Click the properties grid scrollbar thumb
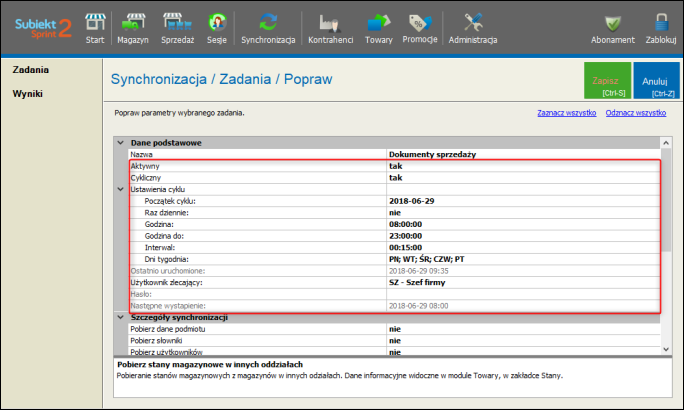This screenshot has width=684, height=410. click(666, 200)
